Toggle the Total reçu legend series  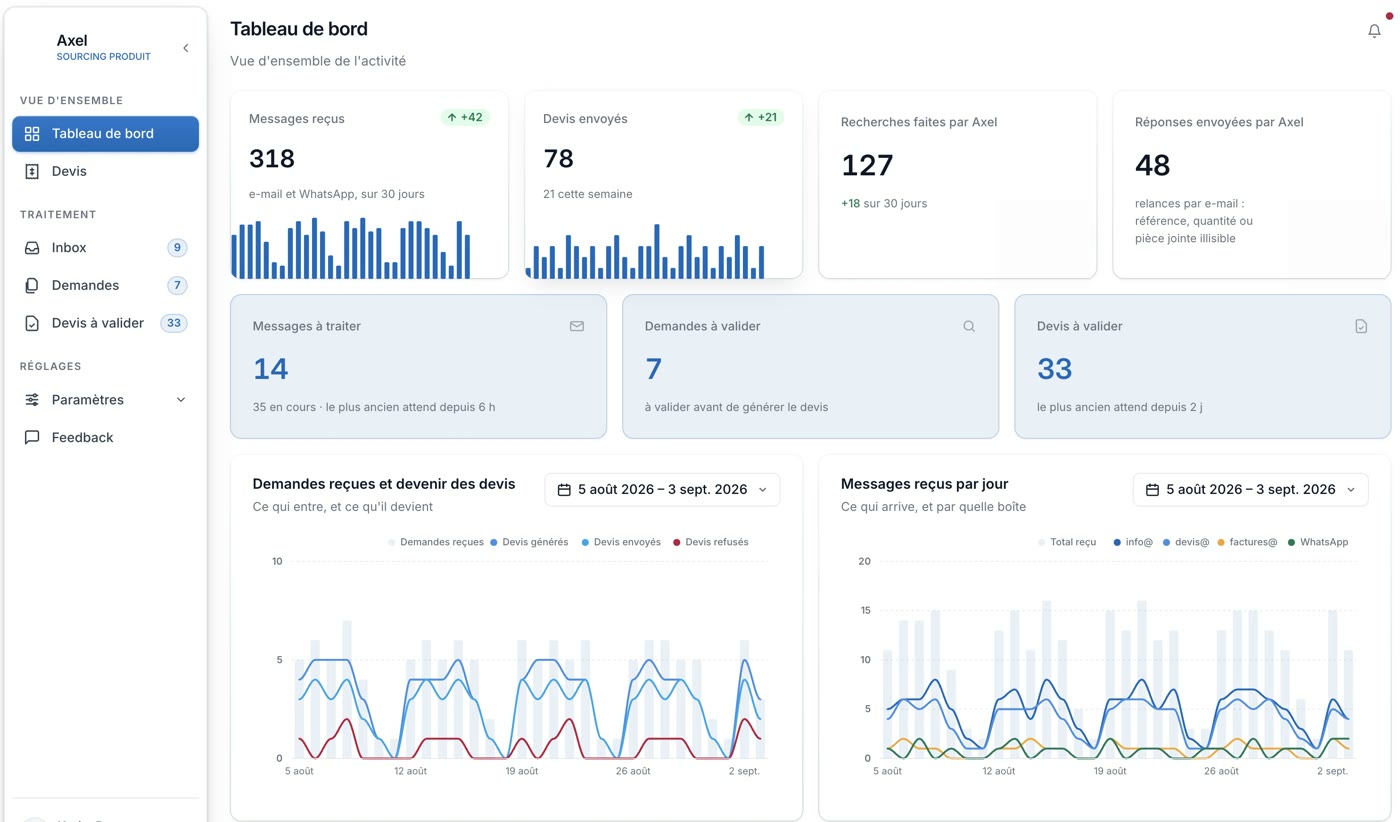point(1067,542)
